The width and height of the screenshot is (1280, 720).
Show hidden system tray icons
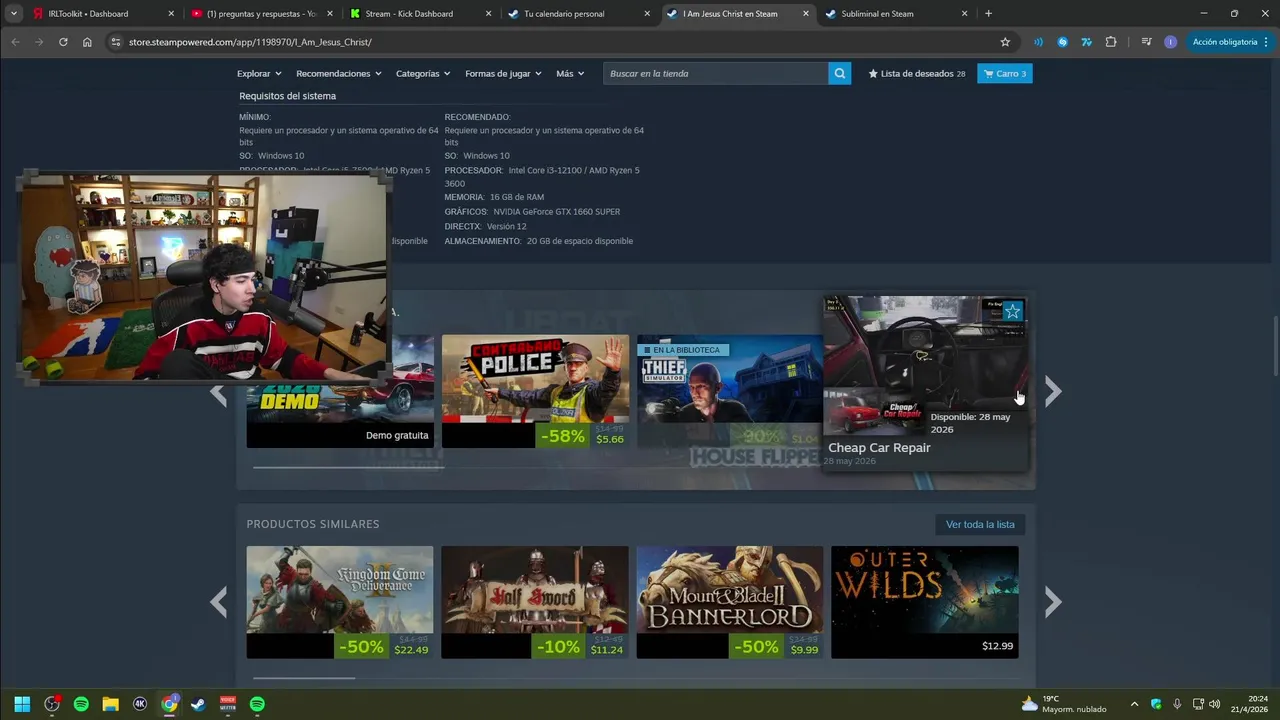click(1134, 704)
